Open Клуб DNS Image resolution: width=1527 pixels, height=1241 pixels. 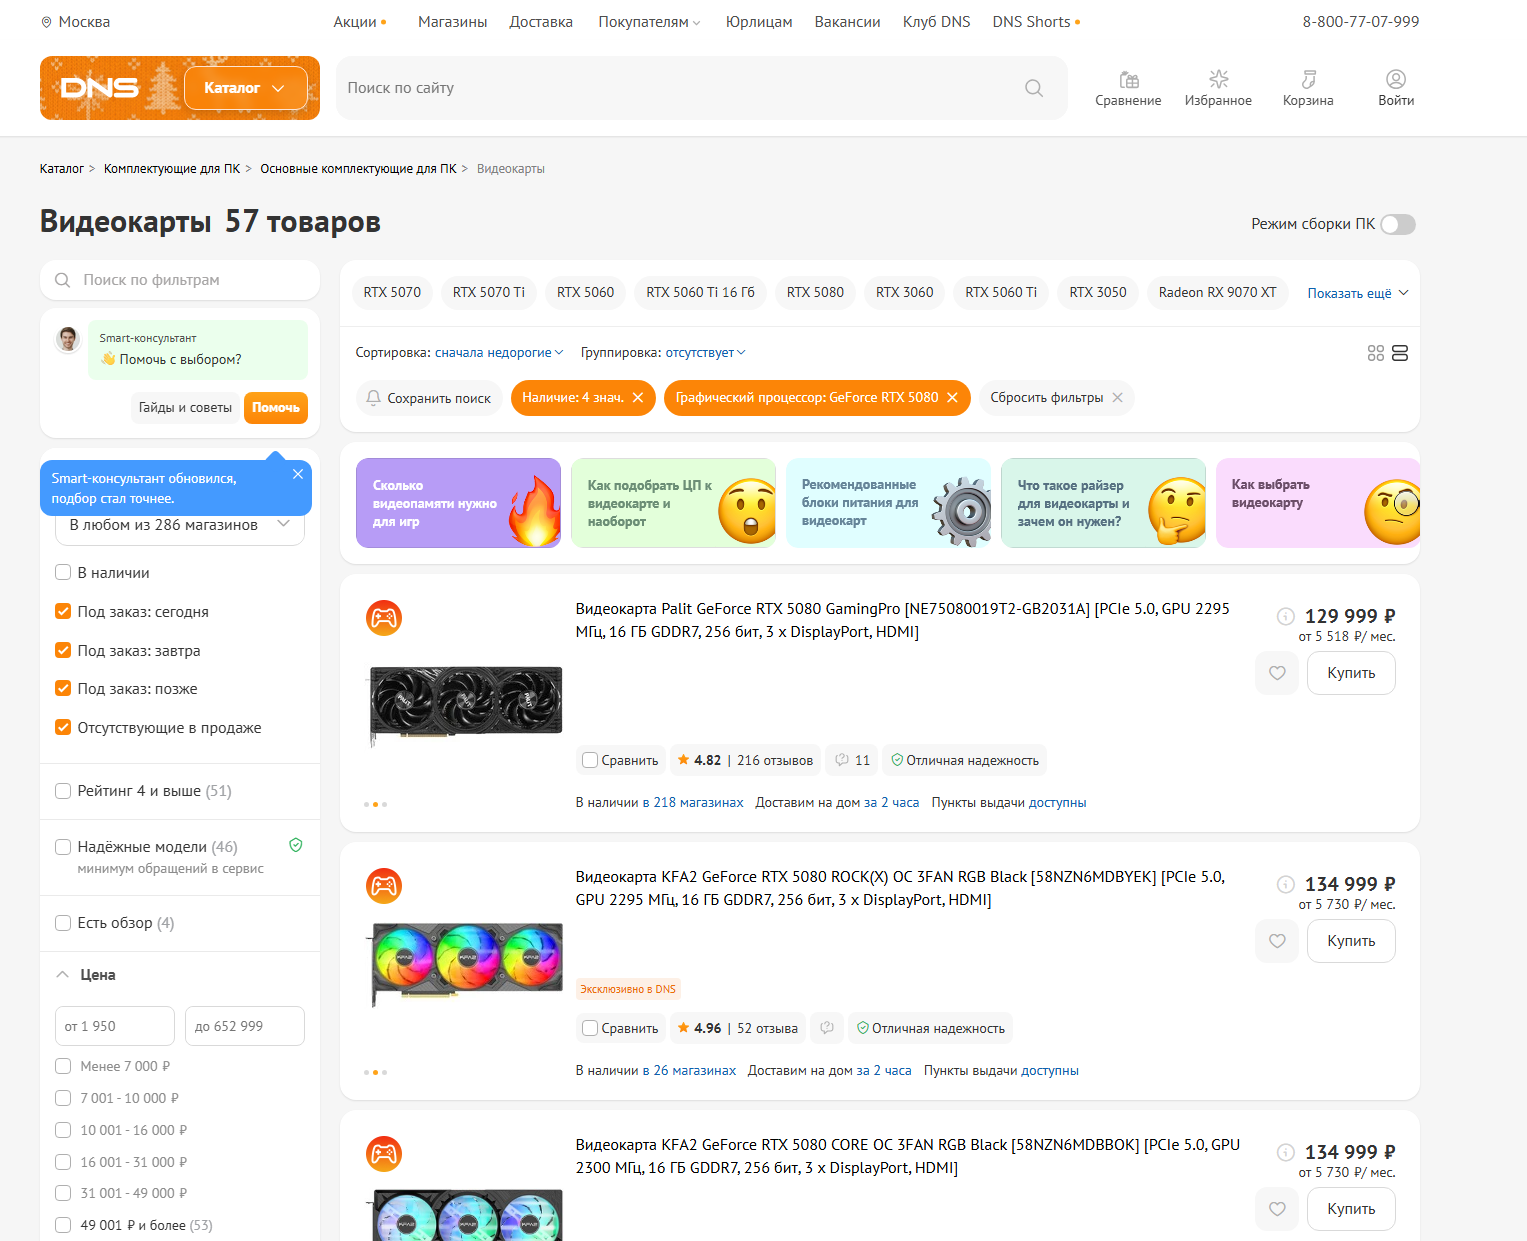[936, 22]
